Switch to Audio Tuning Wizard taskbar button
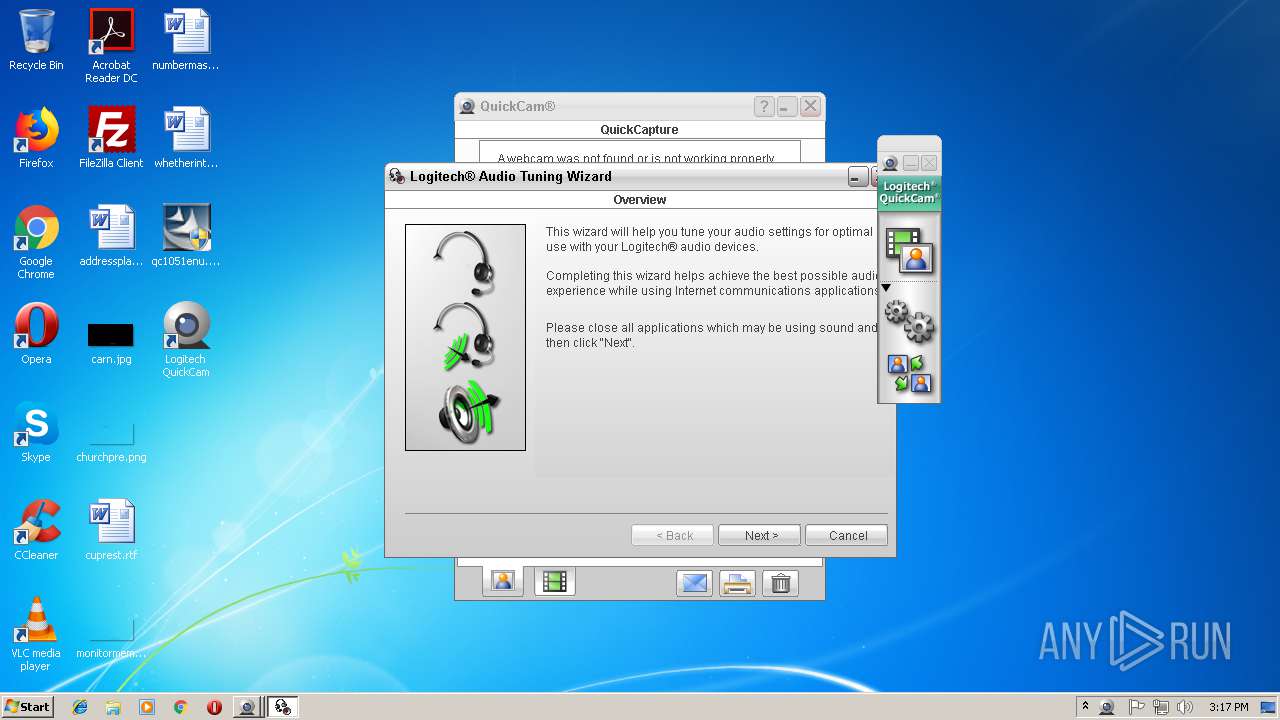1280x720 pixels. pyautogui.click(x=282, y=707)
